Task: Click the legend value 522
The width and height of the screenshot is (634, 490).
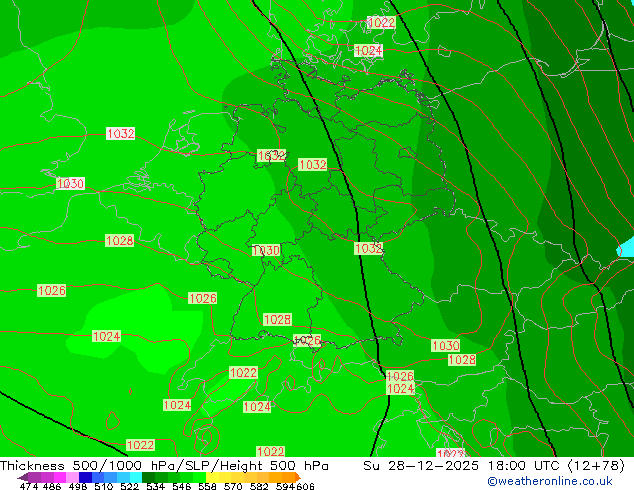Action: click(129, 486)
